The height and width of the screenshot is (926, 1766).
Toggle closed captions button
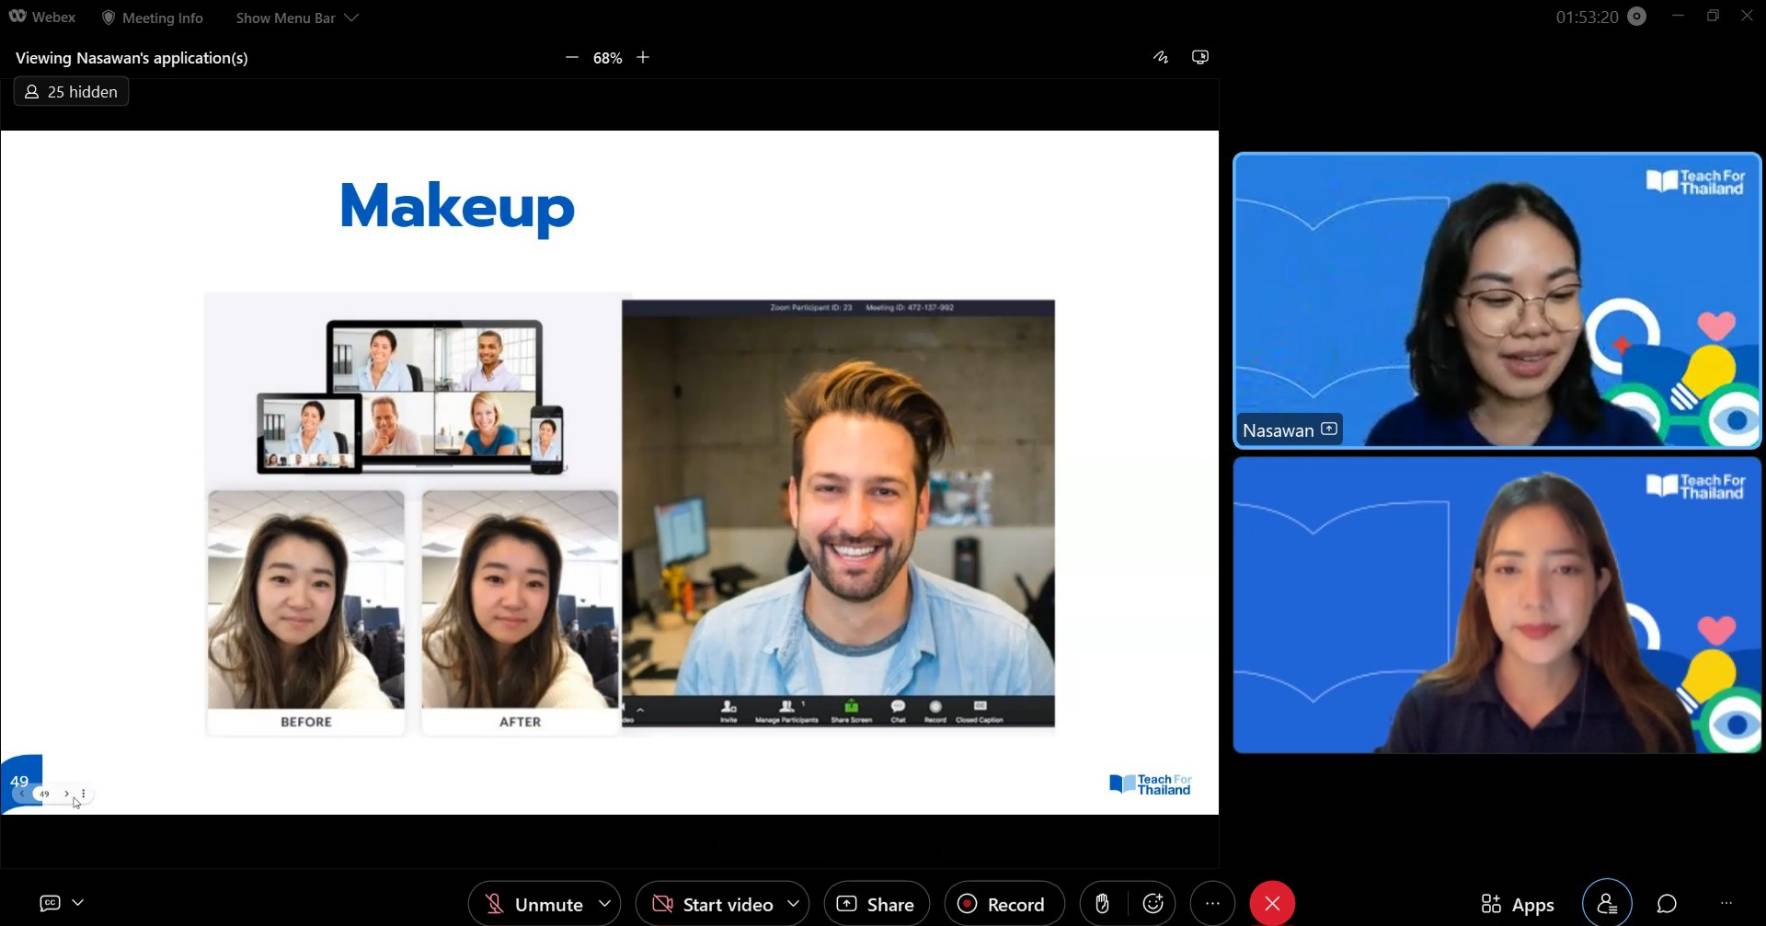coord(50,903)
